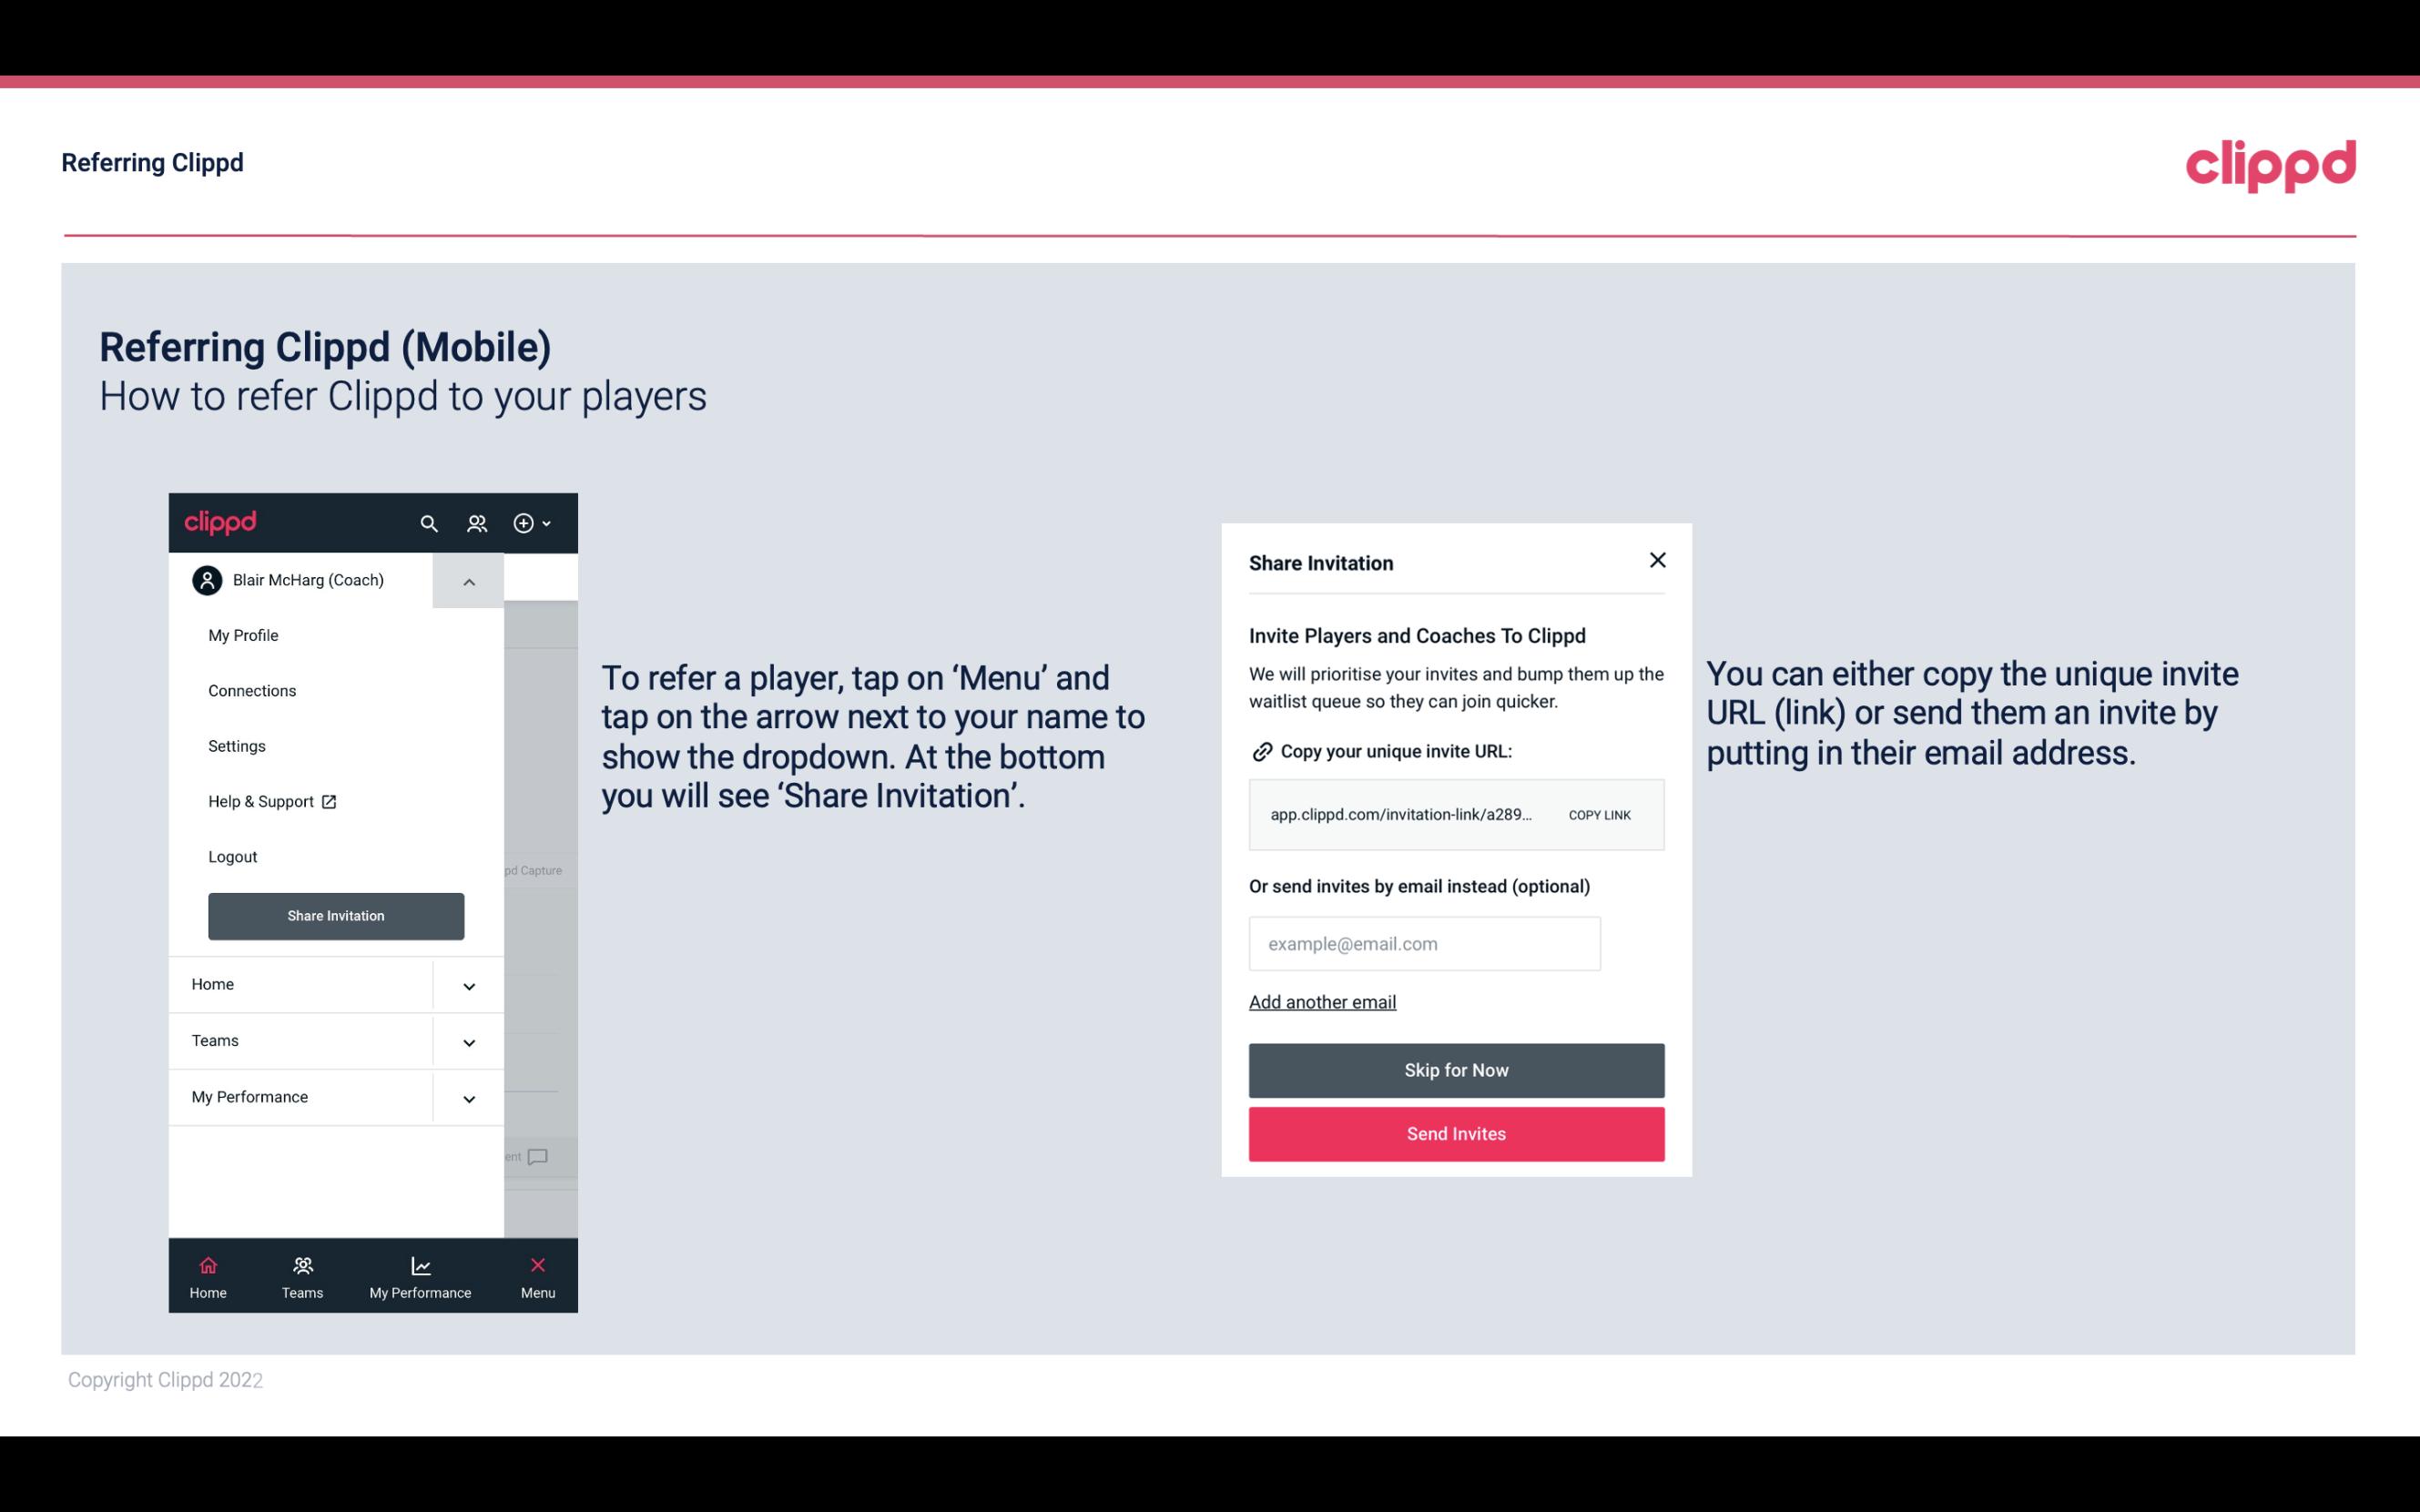Screen dimensions: 2420x1512
Task: Click 'Skip for Now' button
Action: click(1457, 1070)
